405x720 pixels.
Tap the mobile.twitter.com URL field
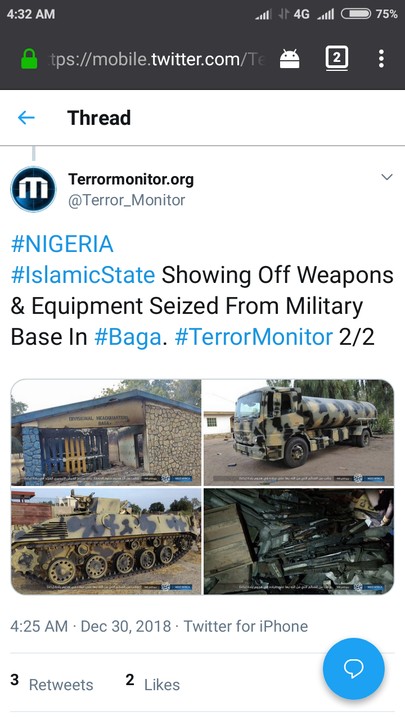coord(157,59)
